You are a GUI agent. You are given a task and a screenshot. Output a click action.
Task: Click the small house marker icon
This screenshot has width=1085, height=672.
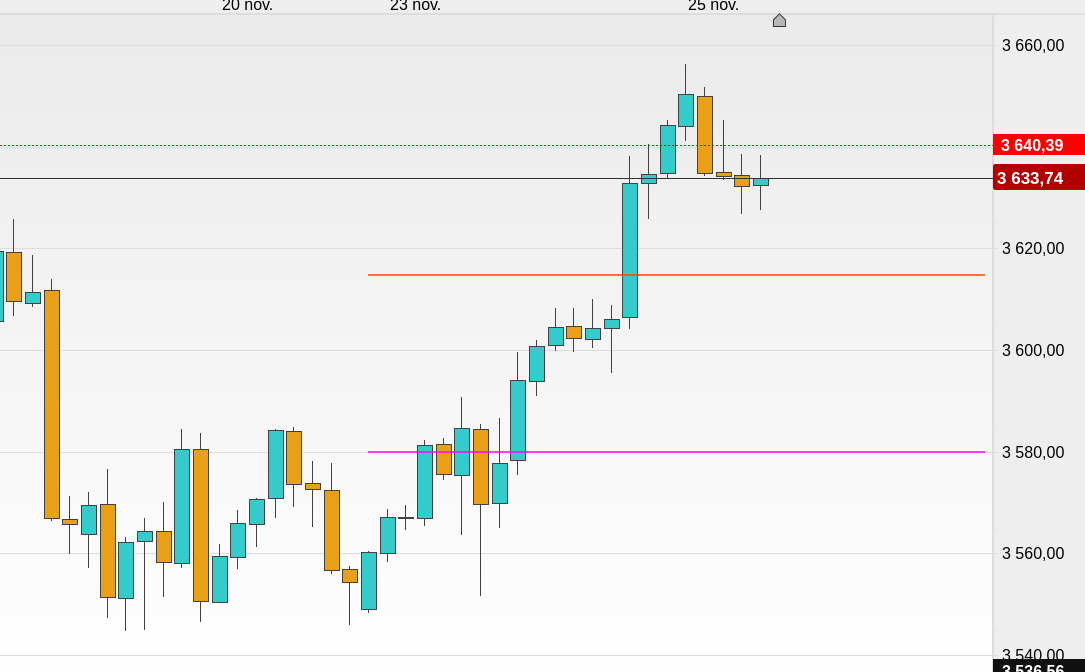[779, 20]
